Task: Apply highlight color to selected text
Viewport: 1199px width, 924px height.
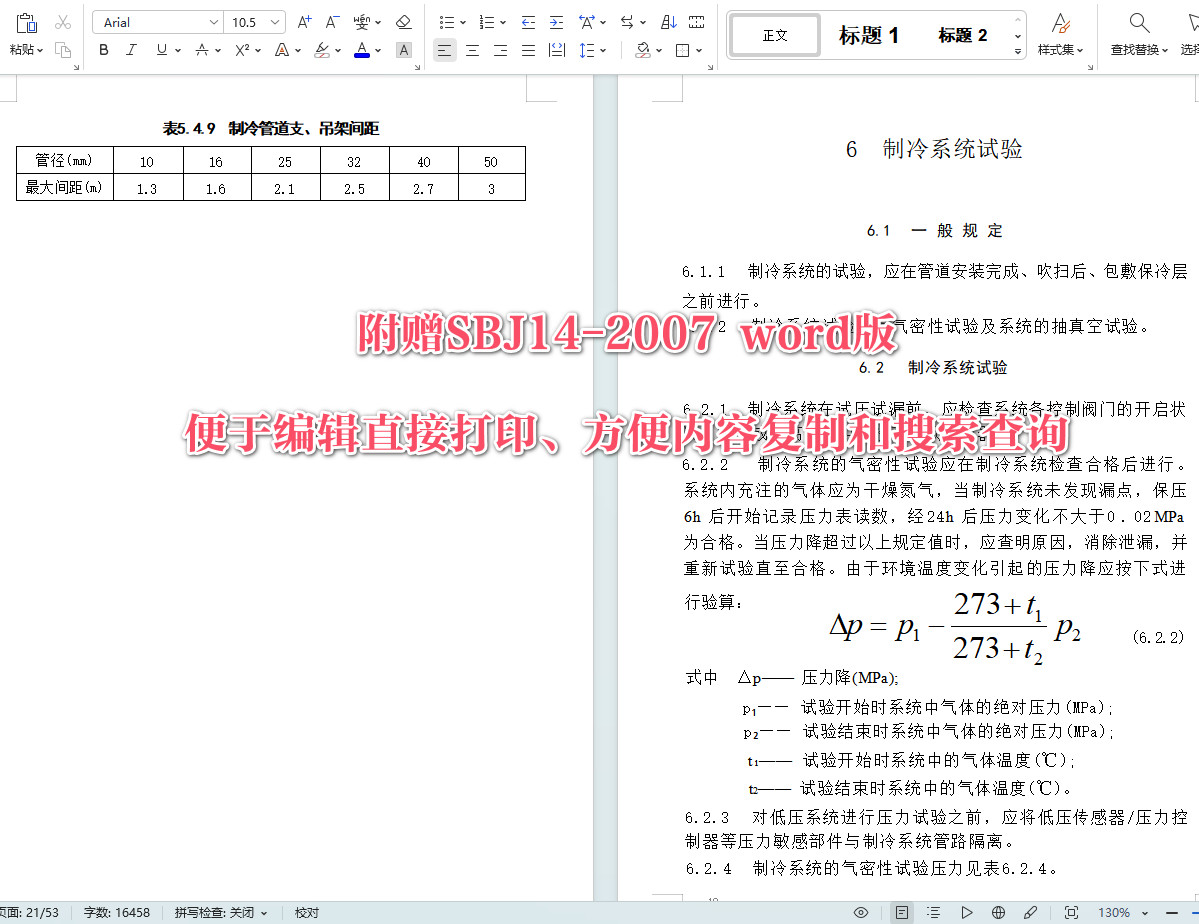Action: [323, 50]
